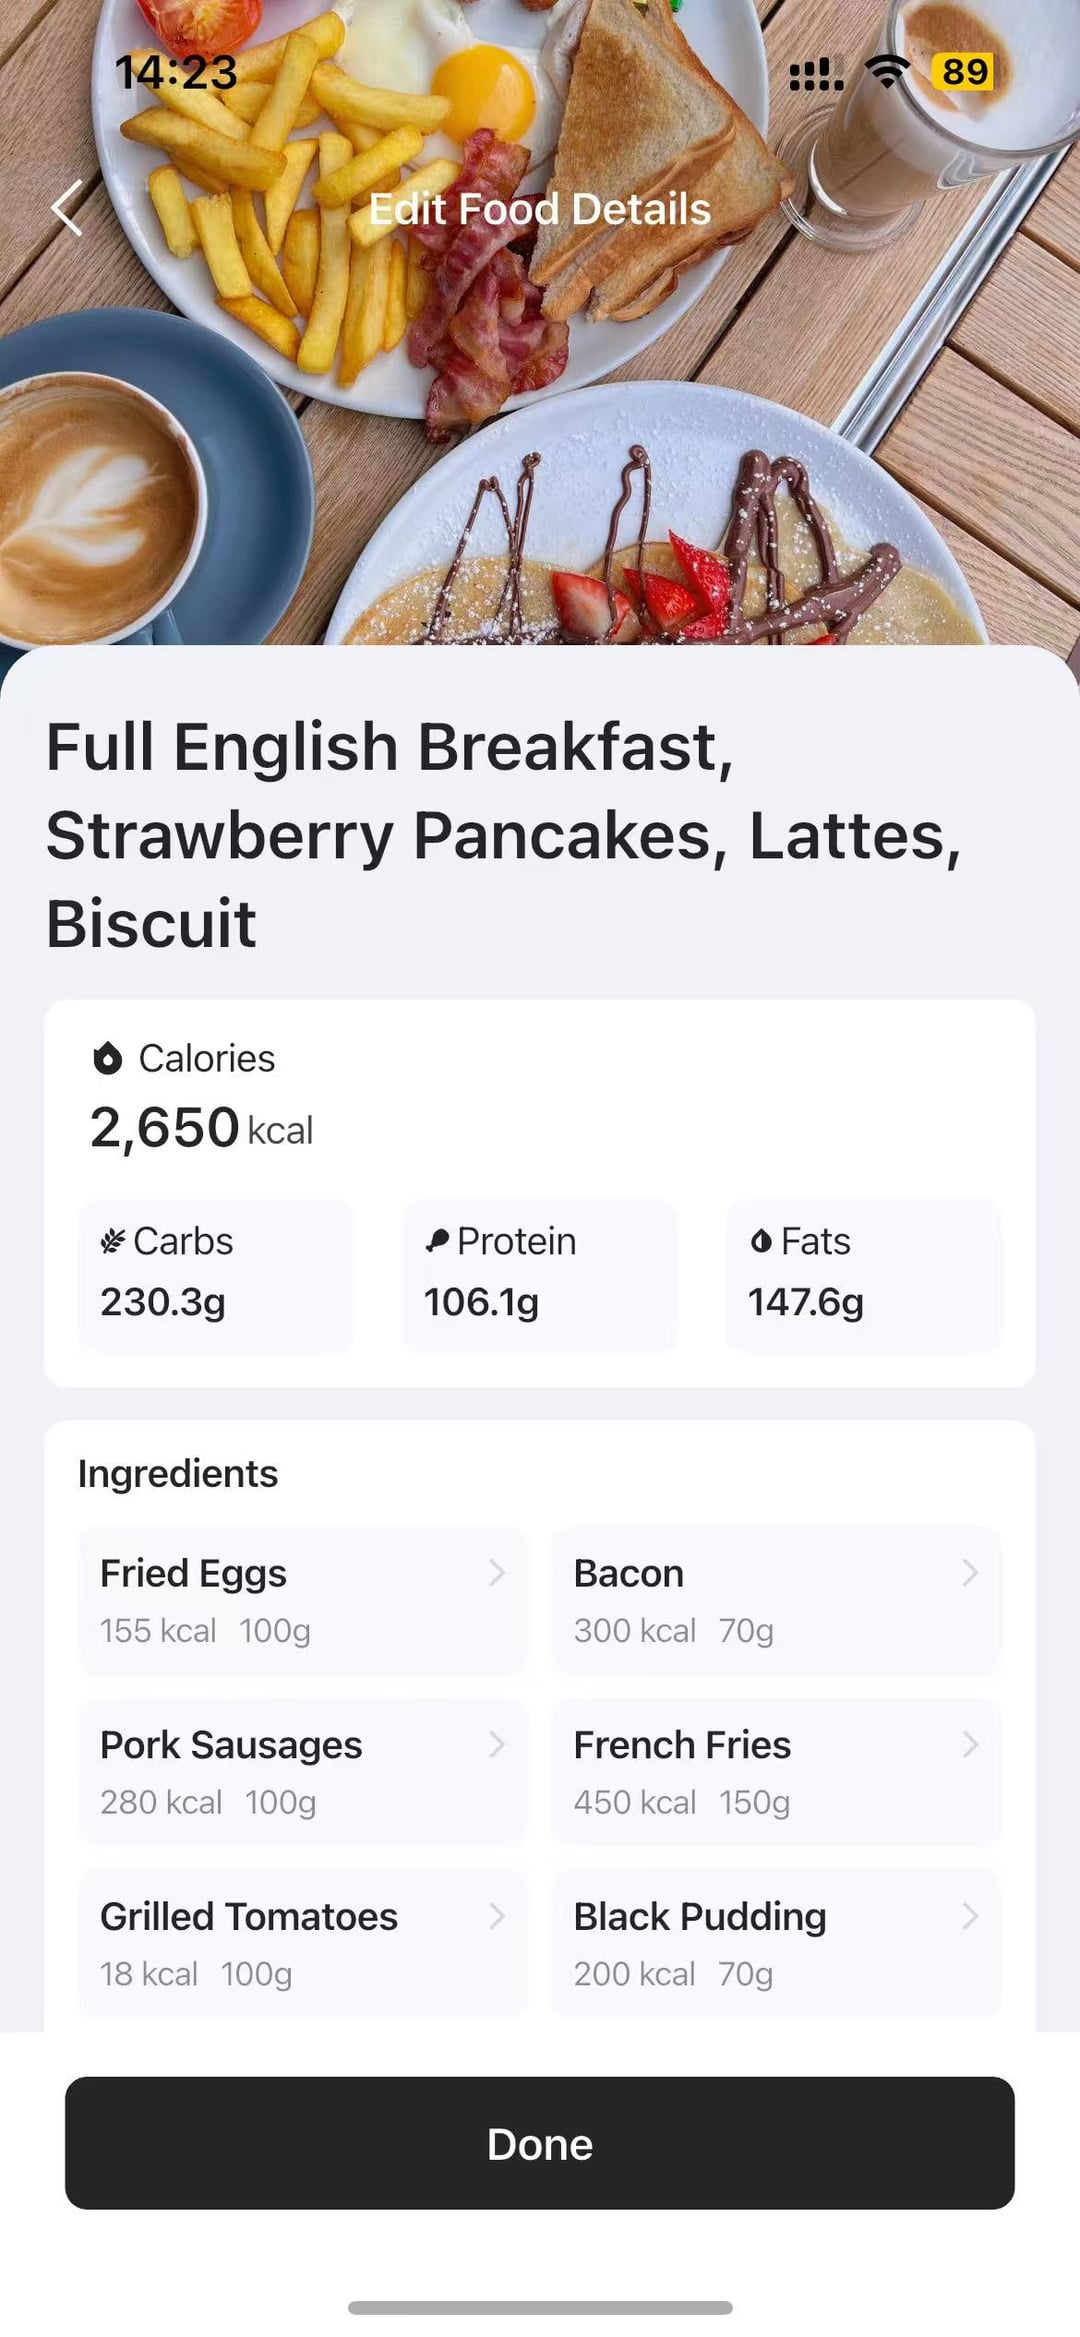The width and height of the screenshot is (1080, 2337).
Task: Tap the battery level indicator
Action: [963, 71]
